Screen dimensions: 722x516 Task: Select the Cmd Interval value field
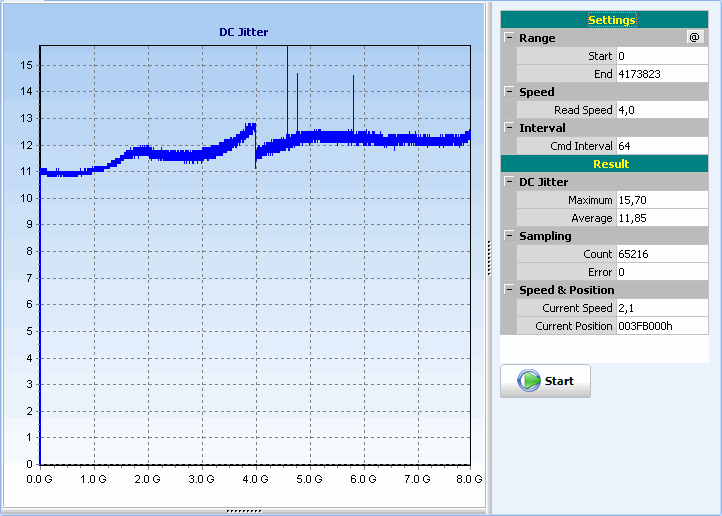[661, 146]
